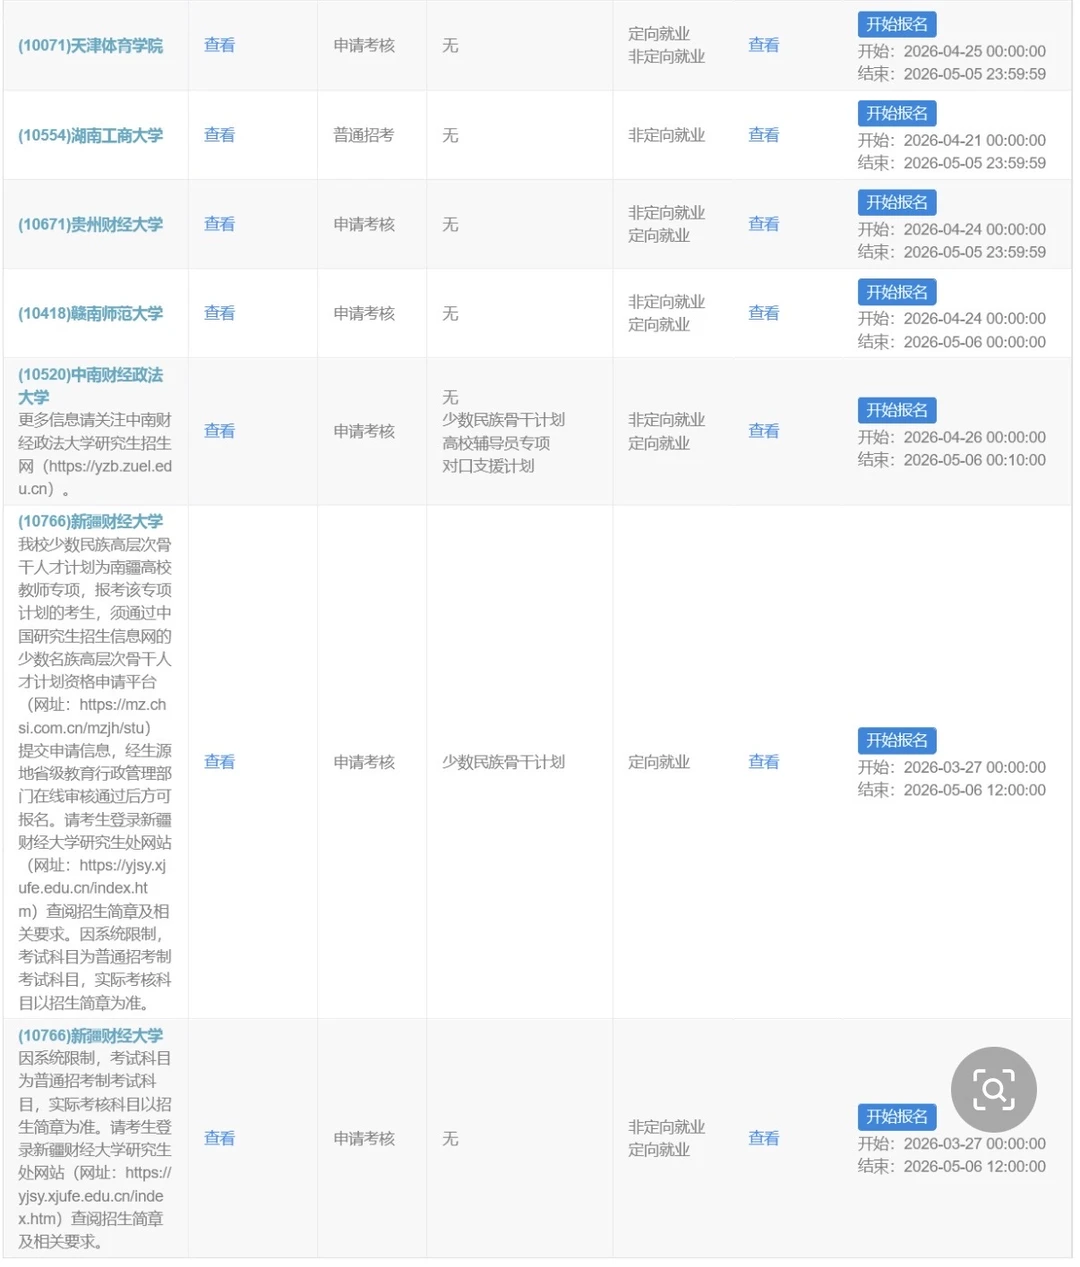The image size is (1080, 1267).
Task: Click 开始报名 for 湖南工商大学
Action: tap(896, 113)
